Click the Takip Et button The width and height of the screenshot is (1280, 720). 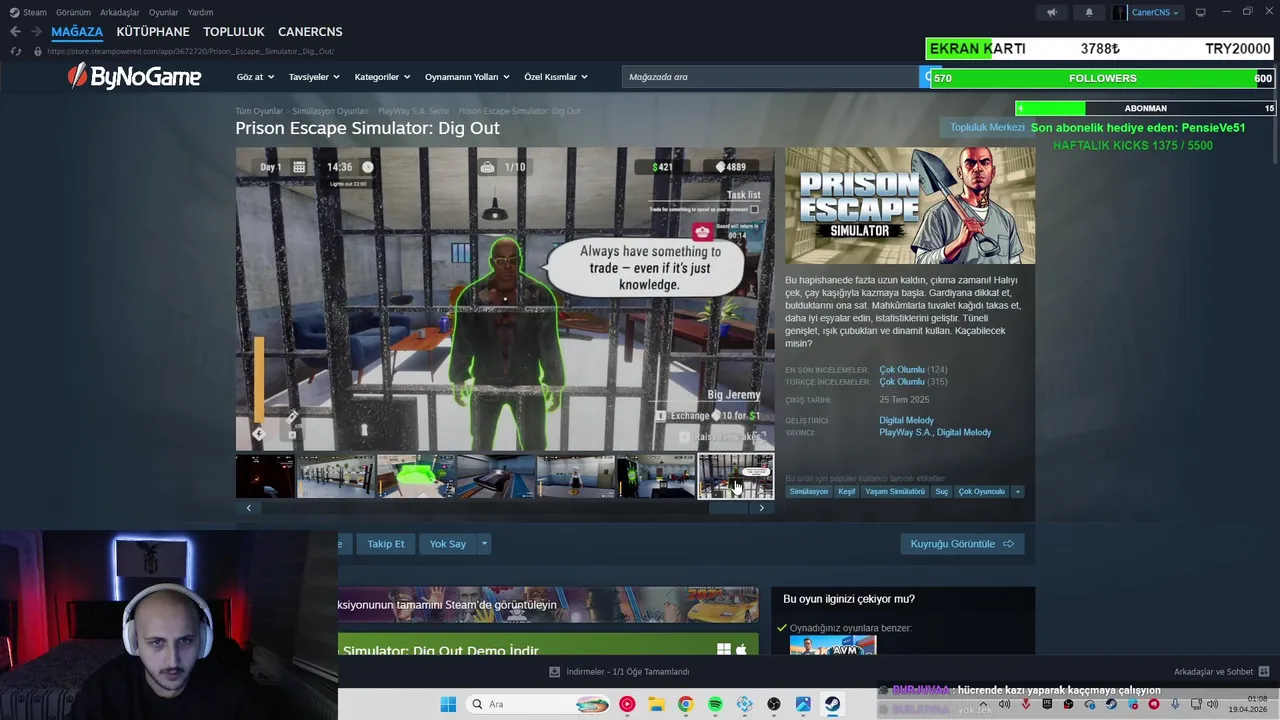pos(386,544)
